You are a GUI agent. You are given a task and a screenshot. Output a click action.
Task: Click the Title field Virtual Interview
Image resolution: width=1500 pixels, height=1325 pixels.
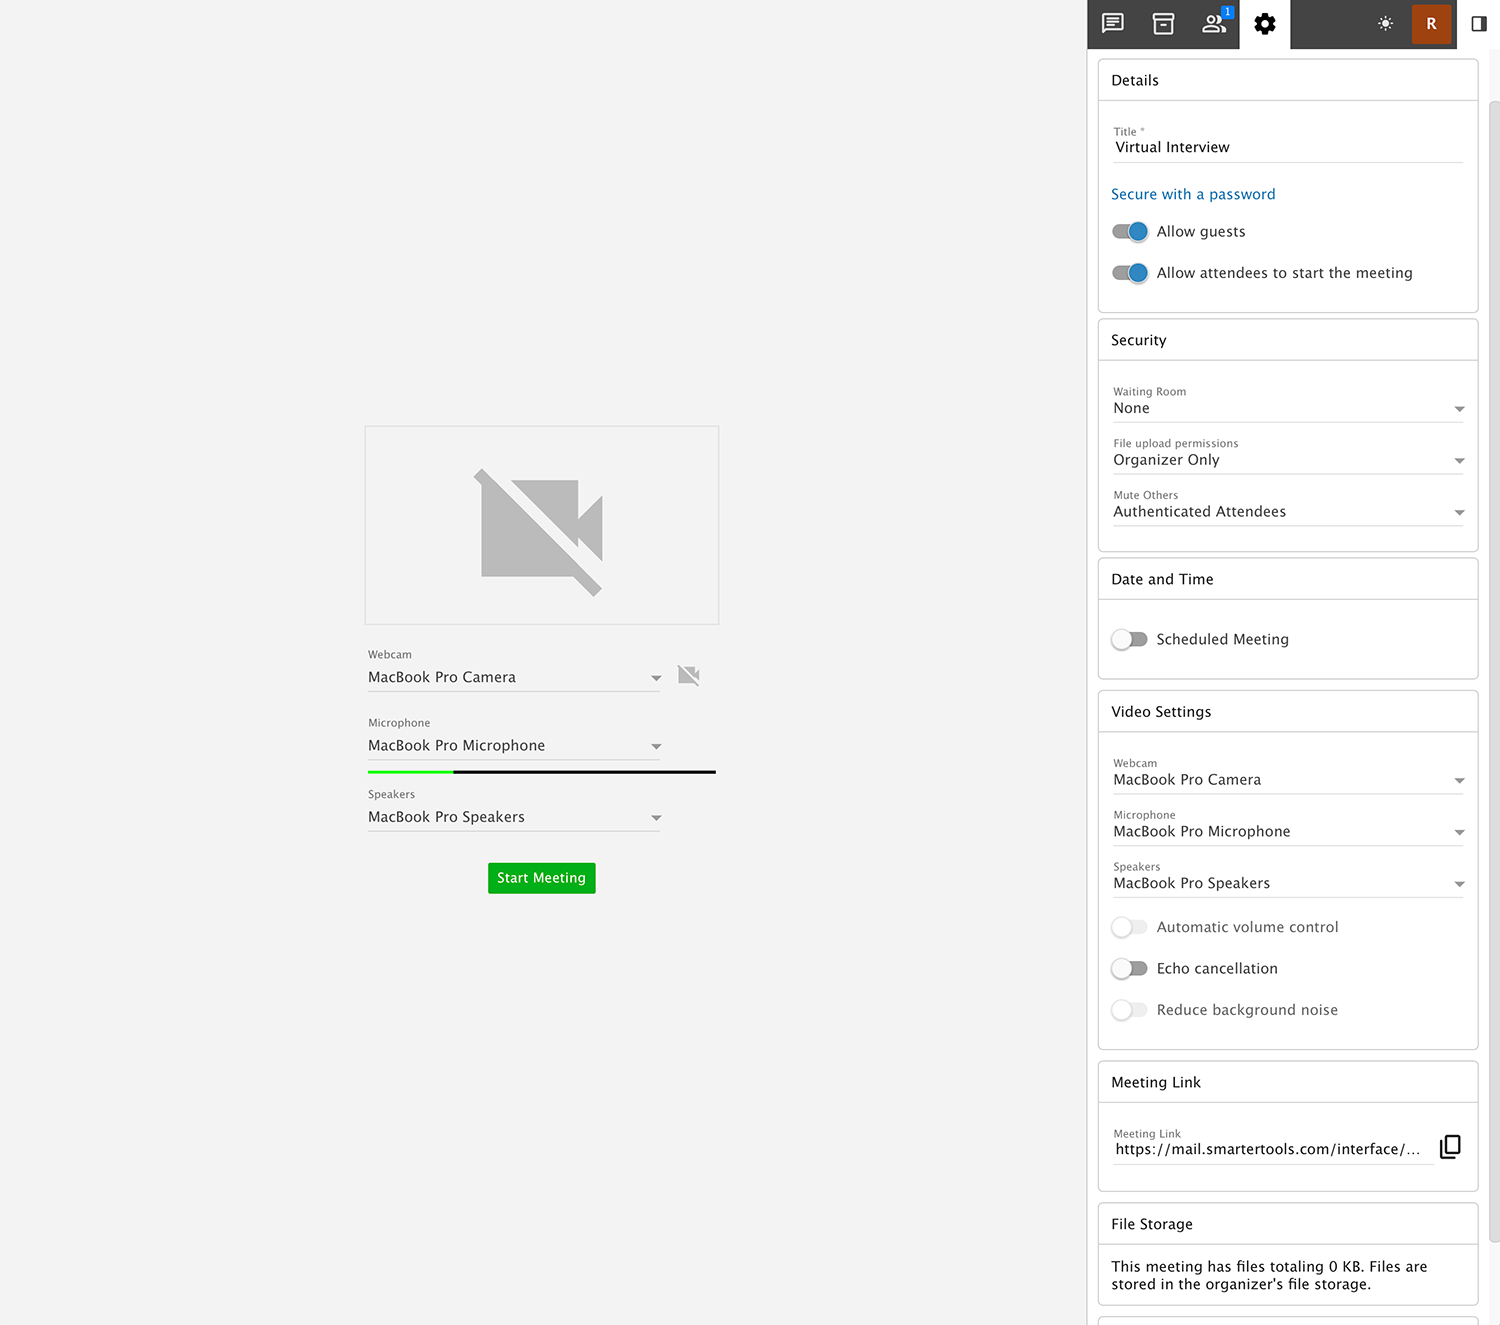[1289, 147]
